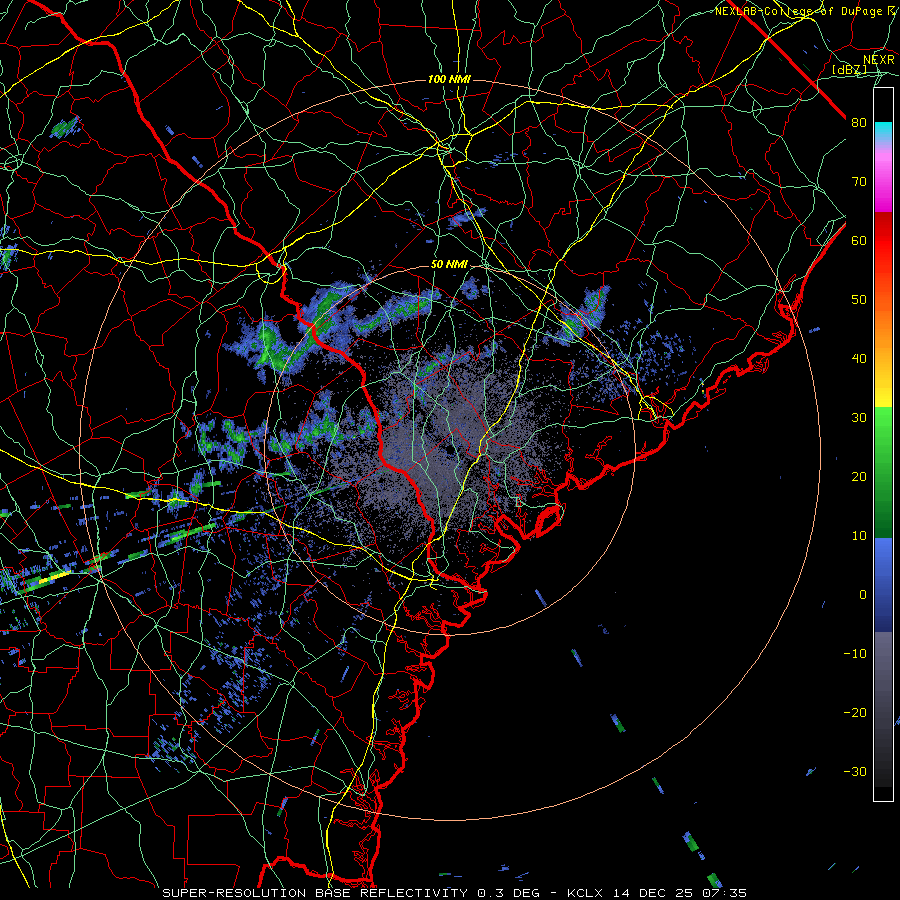Click the 30 value on the dBZ scale
The image size is (900, 900).
[x=859, y=418]
